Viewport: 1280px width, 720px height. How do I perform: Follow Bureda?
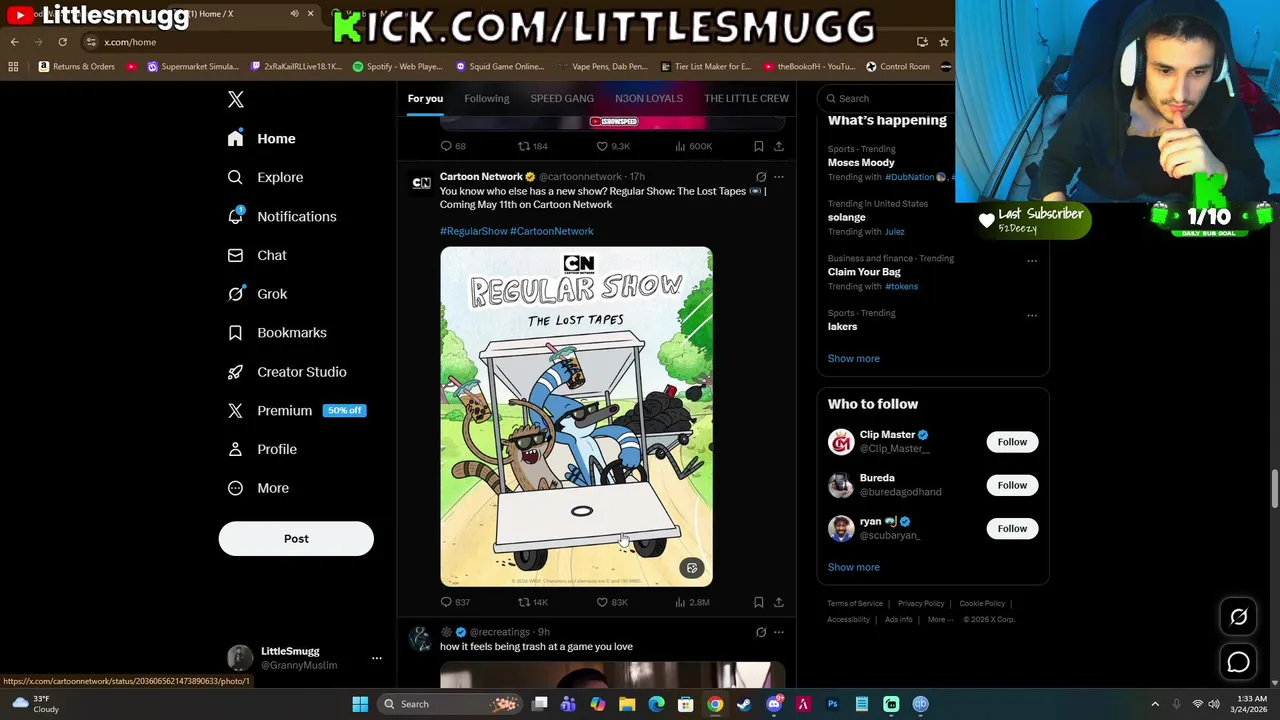tap(1012, 485)
